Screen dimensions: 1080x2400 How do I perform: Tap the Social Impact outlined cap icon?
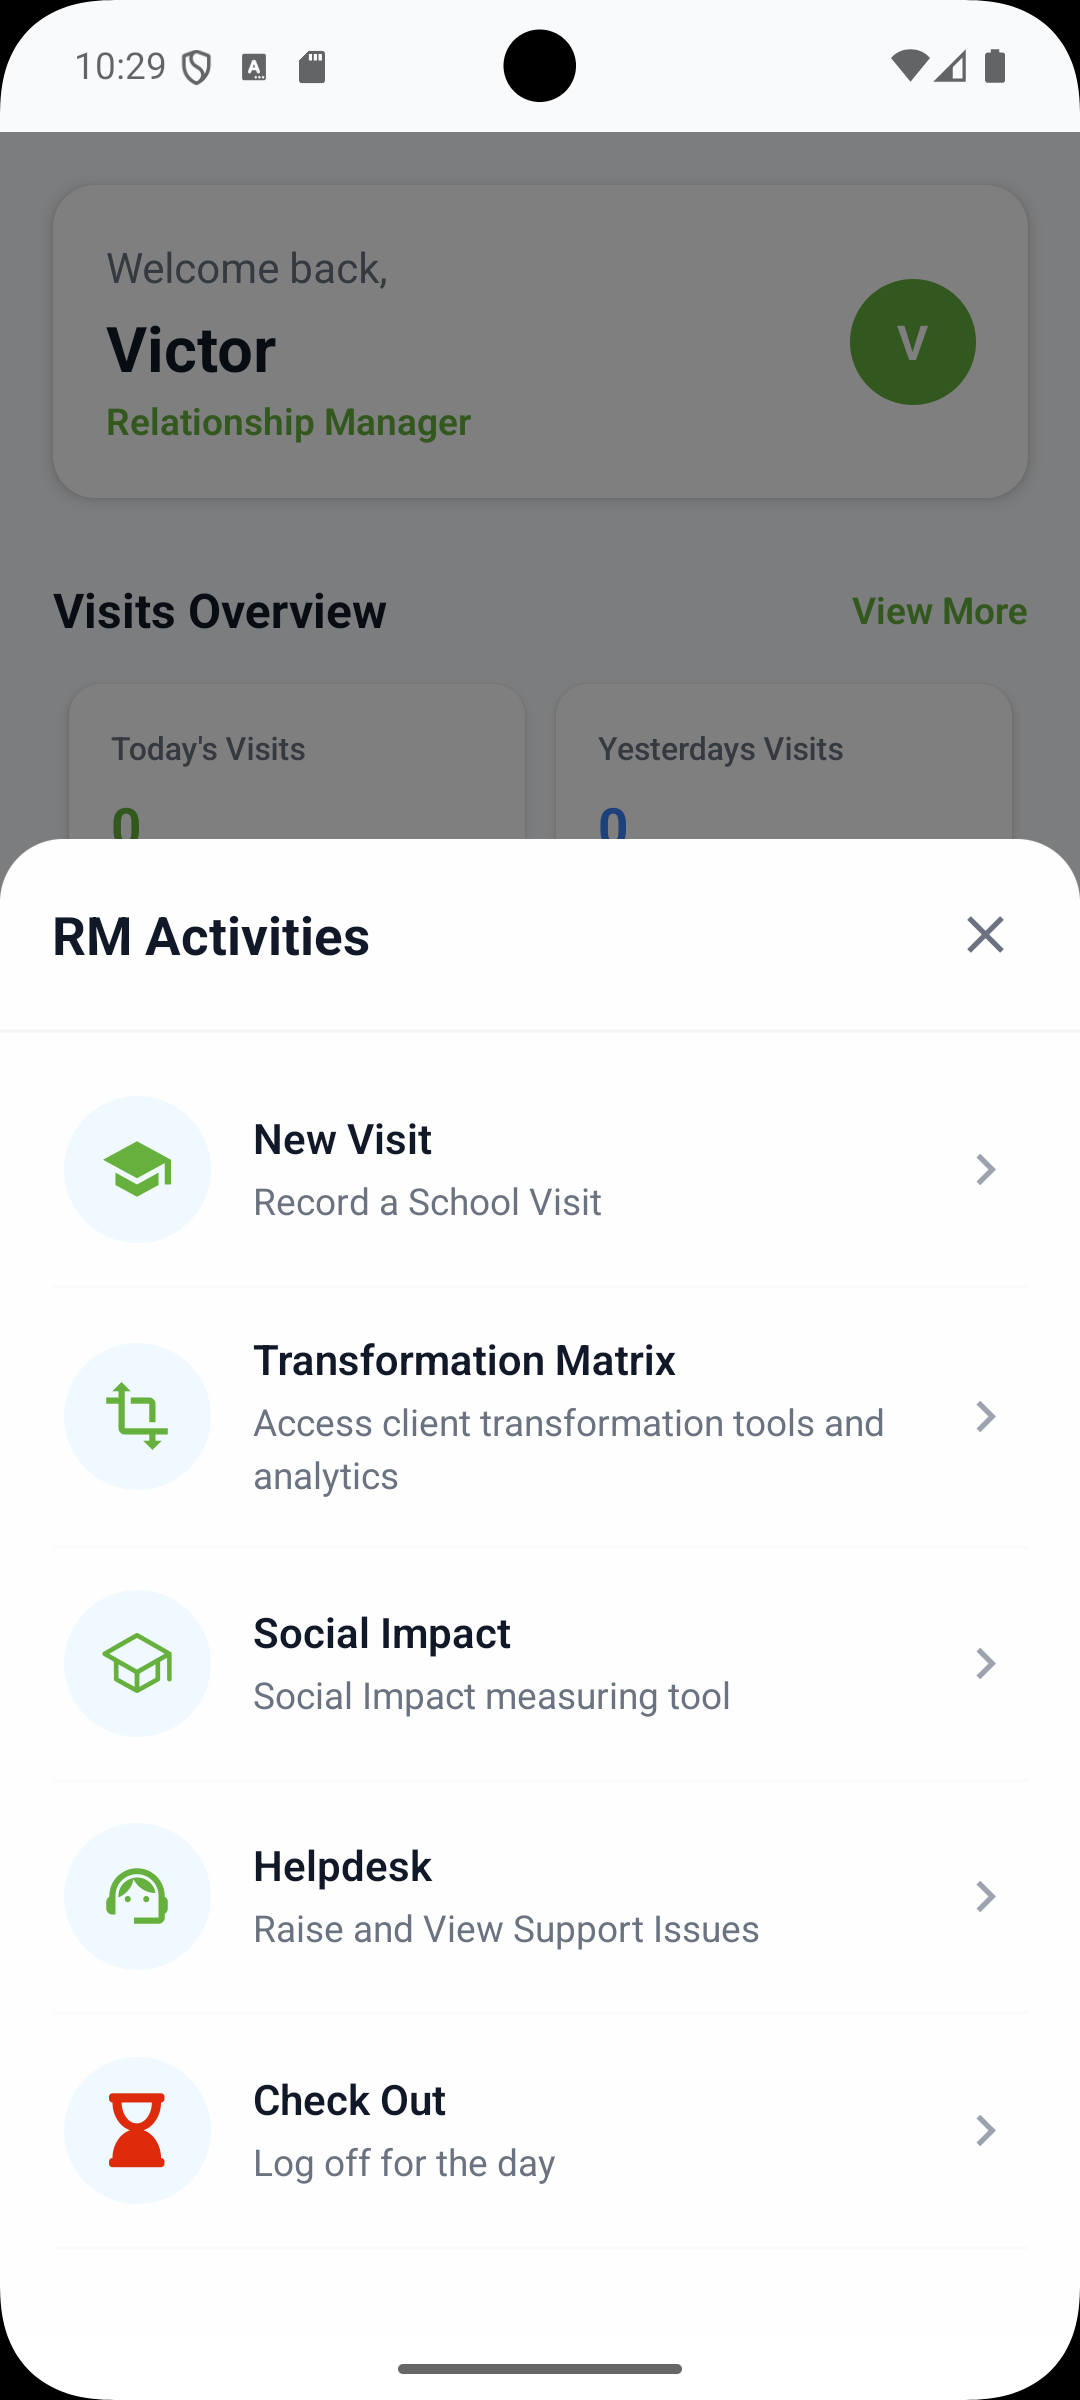(137, 1663)
